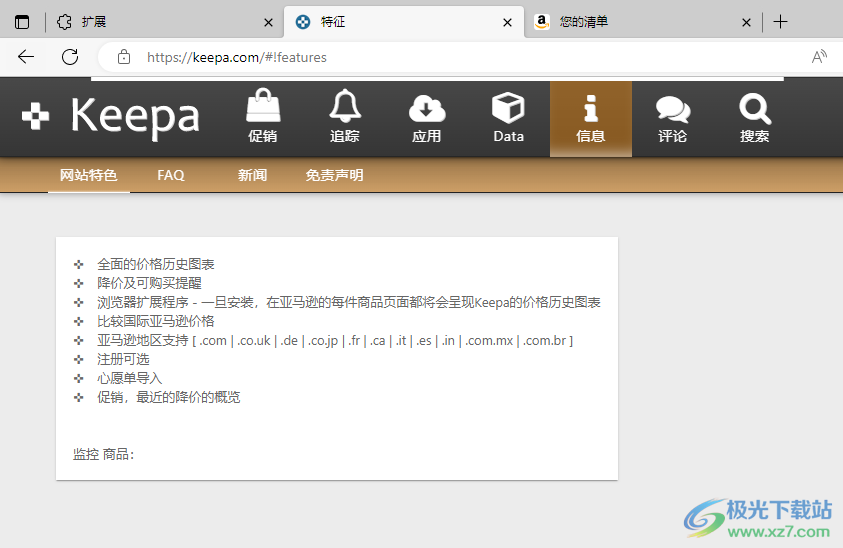This screenshot has width=843, height=548.
Task: Switch to the 您的清单 Amazon tab
Action: click(x=642, y=22)
